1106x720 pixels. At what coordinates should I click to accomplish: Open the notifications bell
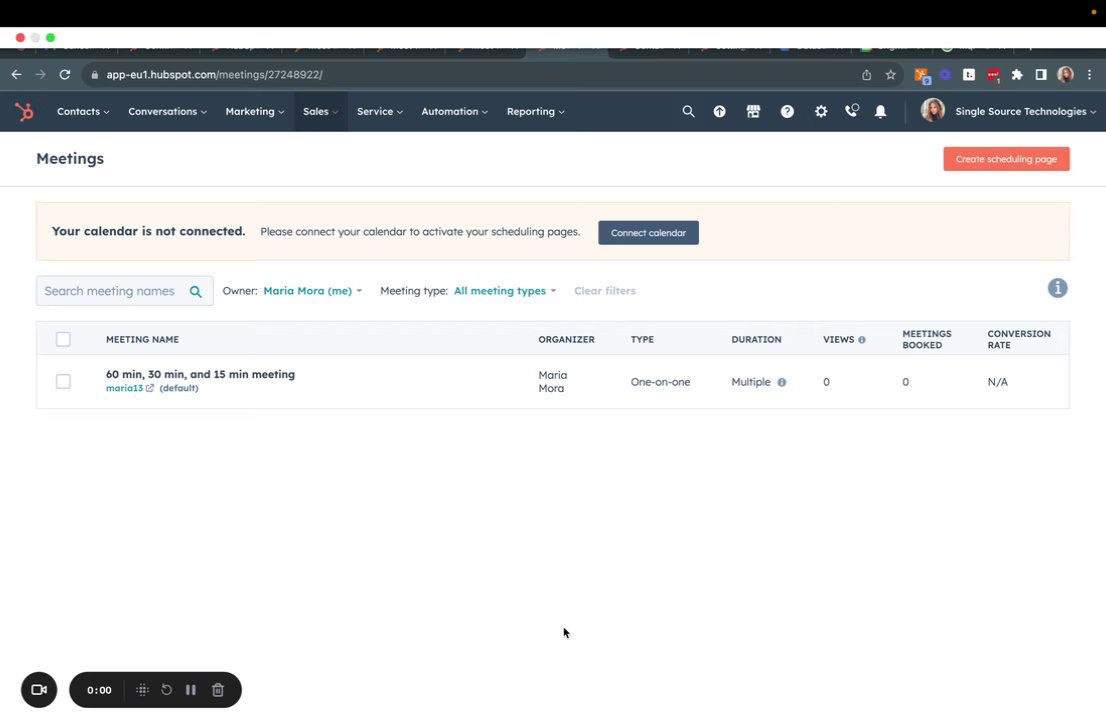pyautogui.click(x=880, y=111)
